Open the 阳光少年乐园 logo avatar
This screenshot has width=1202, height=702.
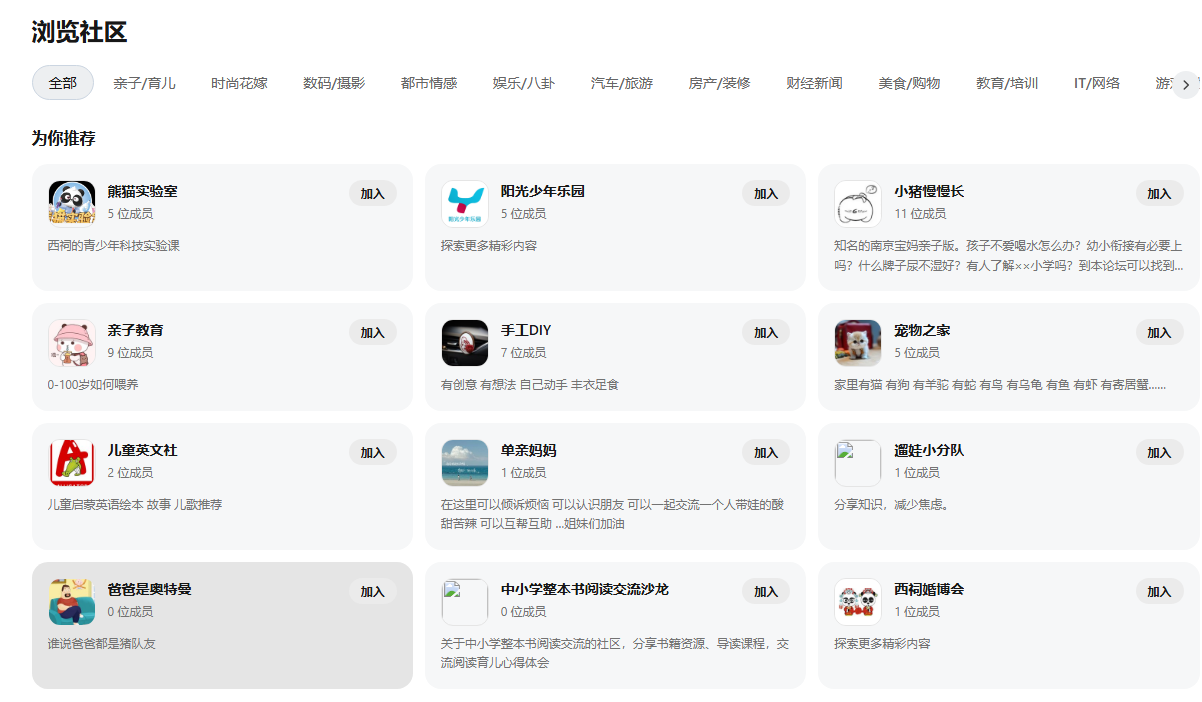pyautogui.click(x=465, y=204)
